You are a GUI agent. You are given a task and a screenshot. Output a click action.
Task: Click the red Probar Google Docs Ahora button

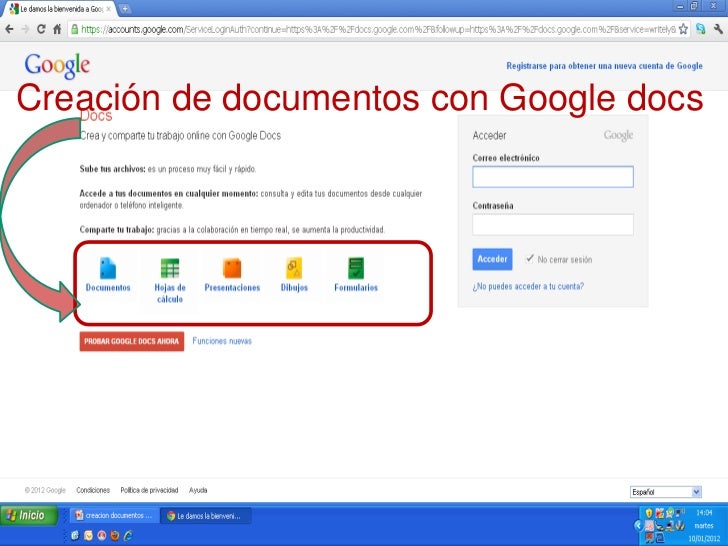[x=131, y=341]
